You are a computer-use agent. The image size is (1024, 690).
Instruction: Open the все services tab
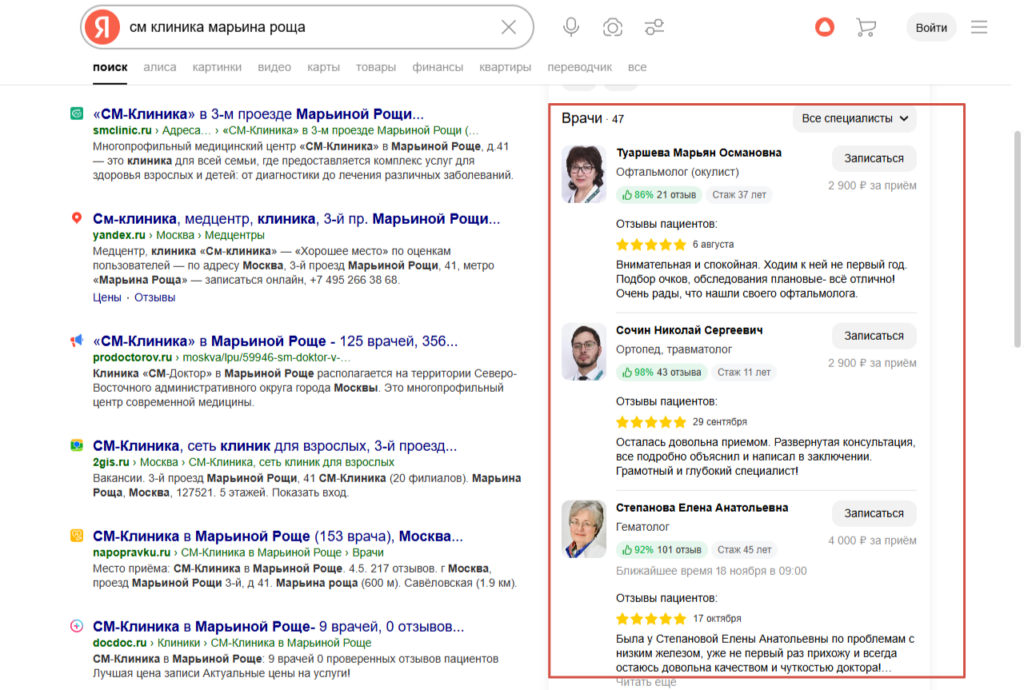637,67
